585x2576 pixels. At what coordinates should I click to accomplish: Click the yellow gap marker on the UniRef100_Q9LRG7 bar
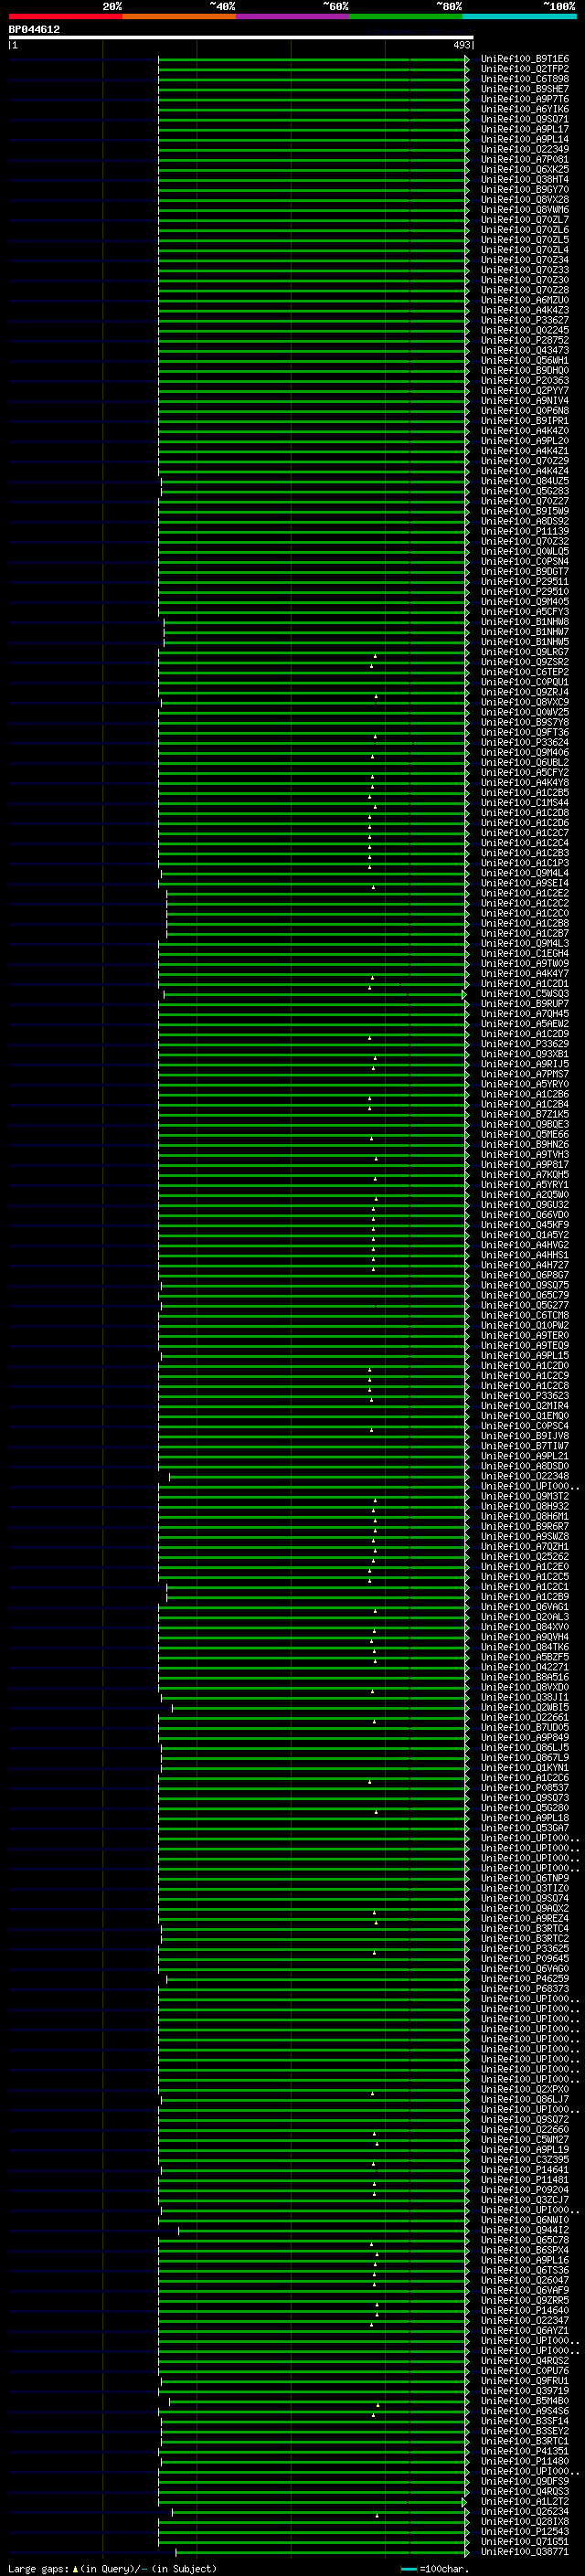point(375,656)
